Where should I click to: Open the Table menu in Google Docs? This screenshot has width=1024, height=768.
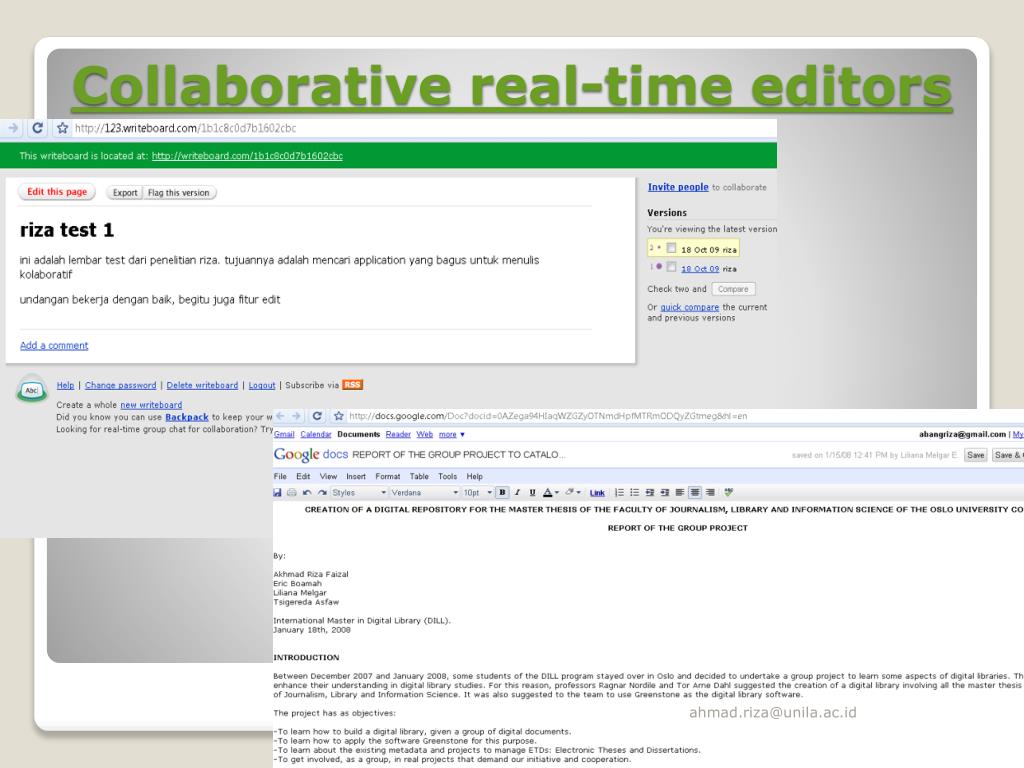click(419, 476)
